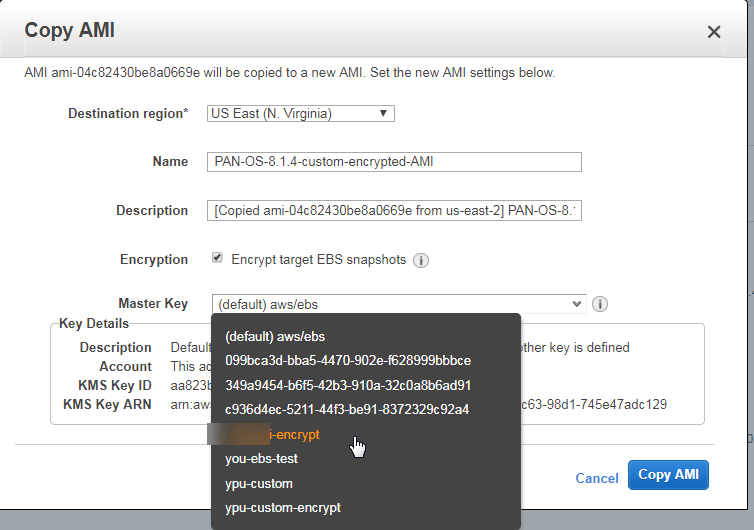This screenshot has height=530, width=754.
Task: Choose key starting with 349a9454
Action: [347, 385]
